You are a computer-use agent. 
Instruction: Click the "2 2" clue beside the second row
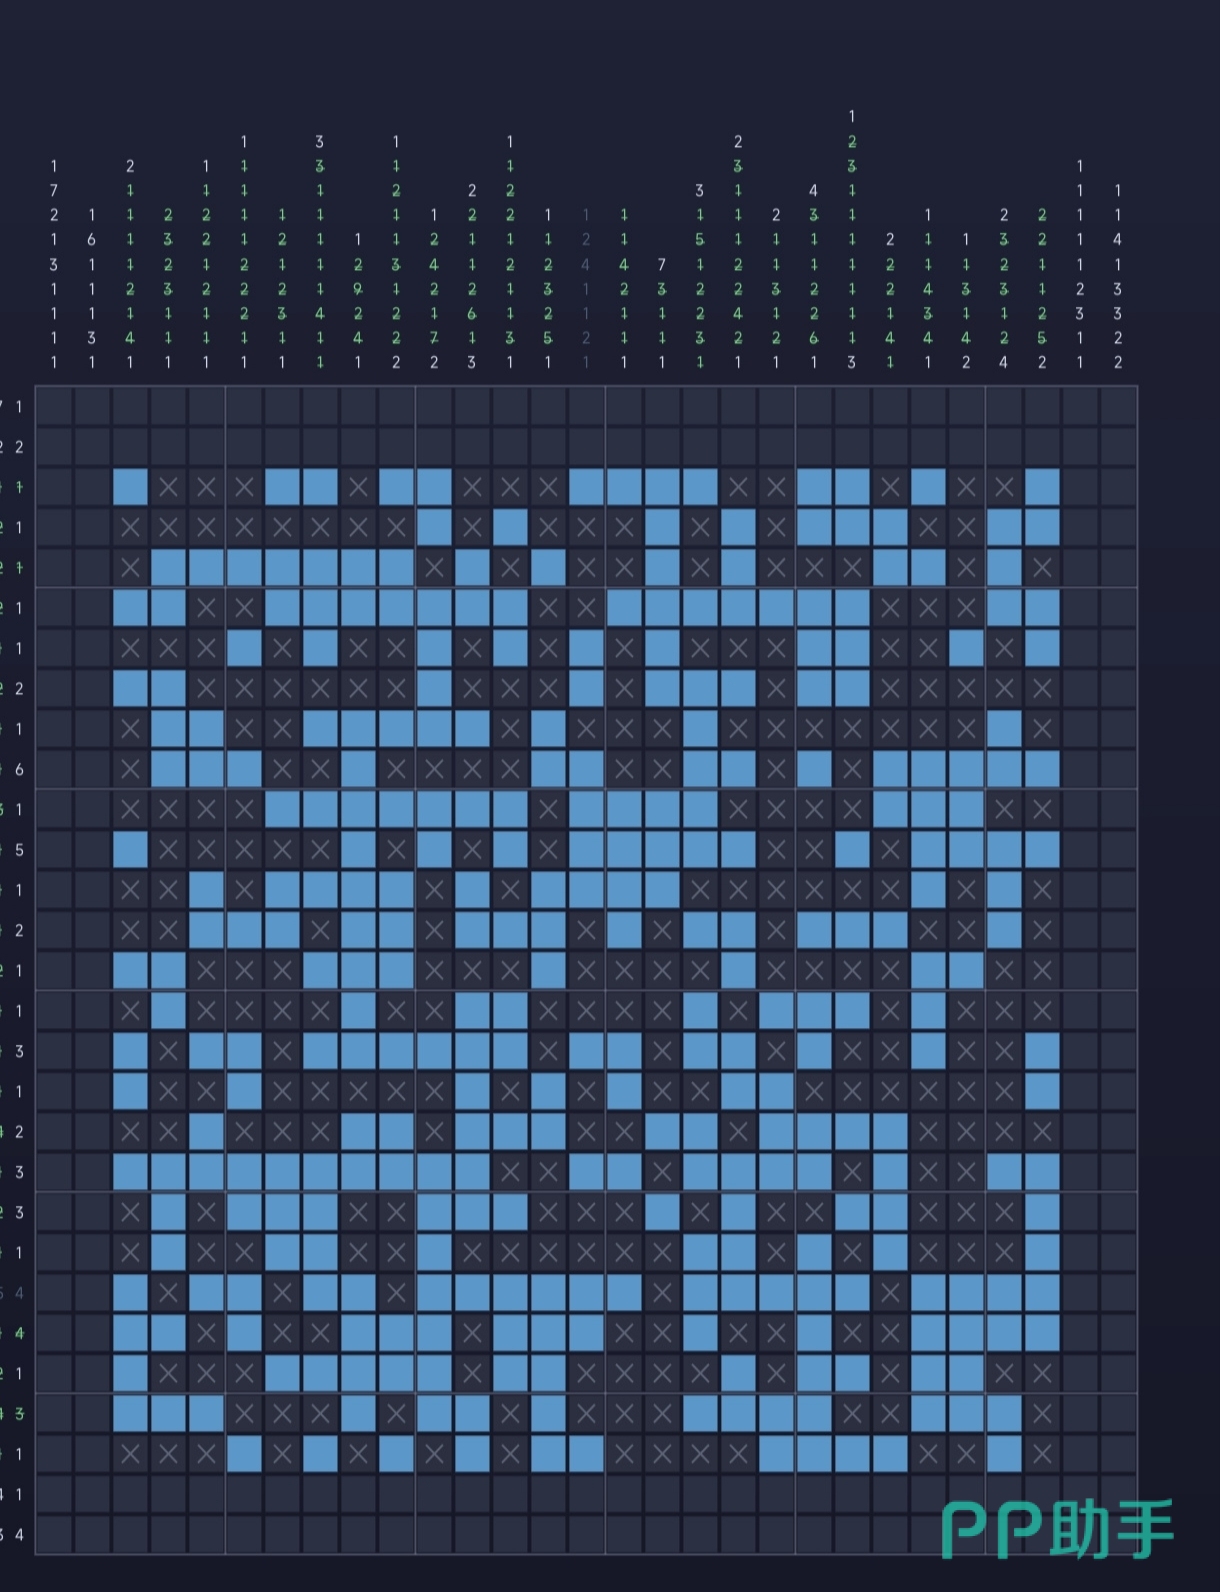pos(12,447)
